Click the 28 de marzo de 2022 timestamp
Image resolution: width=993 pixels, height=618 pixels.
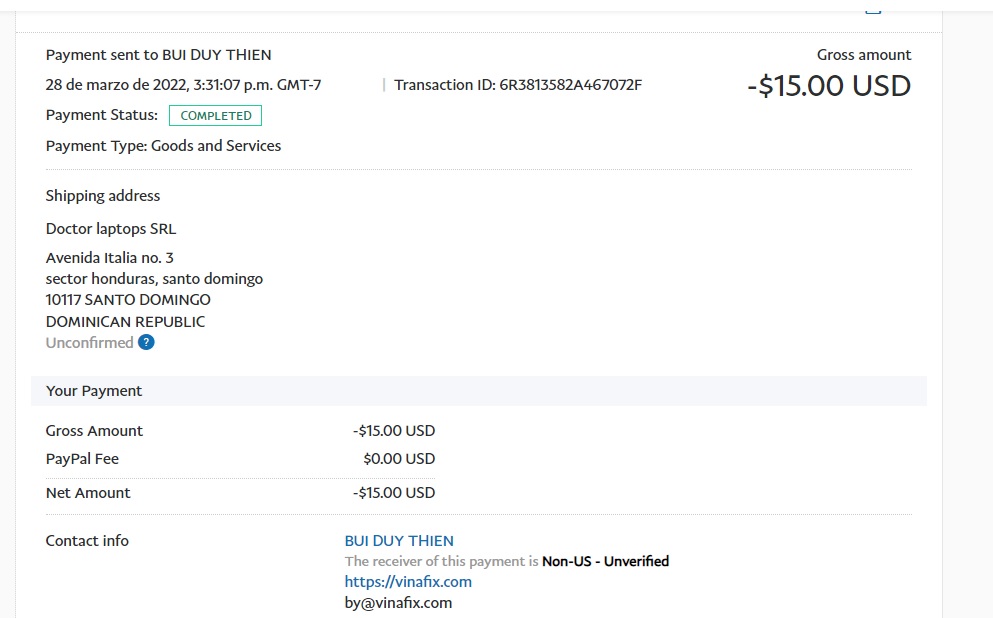(183, 85)
